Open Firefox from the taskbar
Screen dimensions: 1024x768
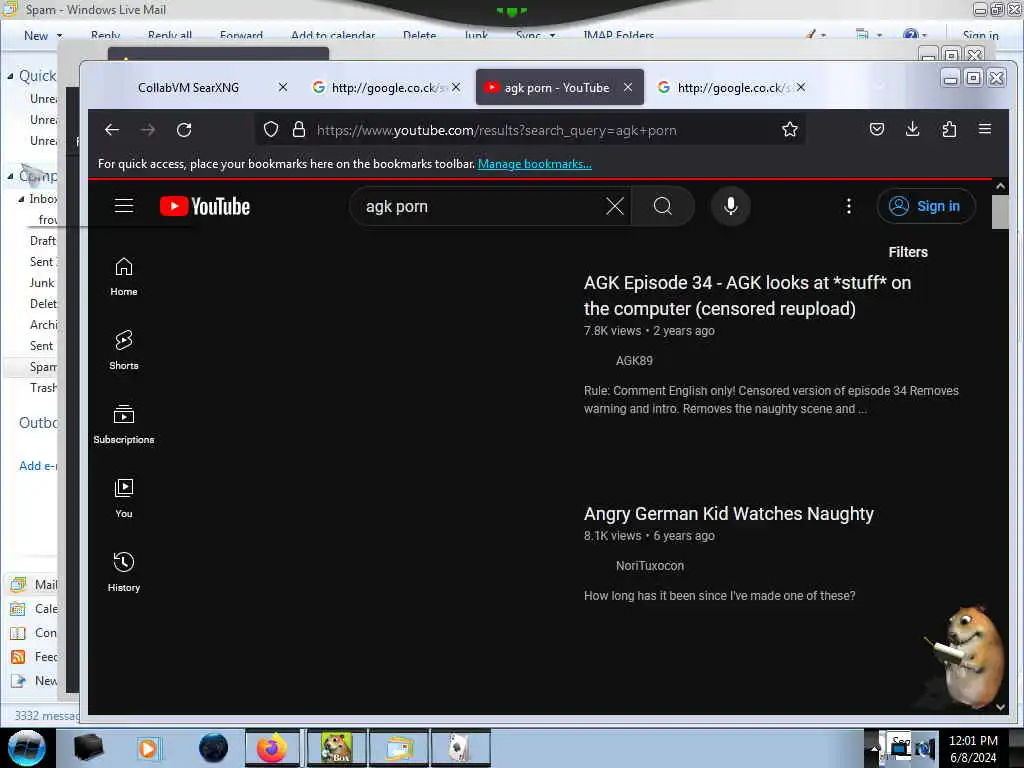point(272,748)
